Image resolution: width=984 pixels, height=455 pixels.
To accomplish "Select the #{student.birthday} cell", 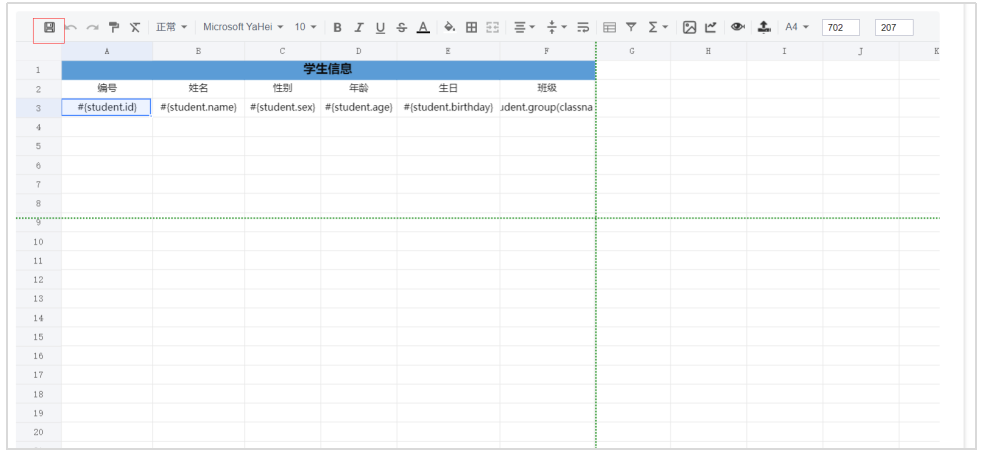I will tap(448, 107).
